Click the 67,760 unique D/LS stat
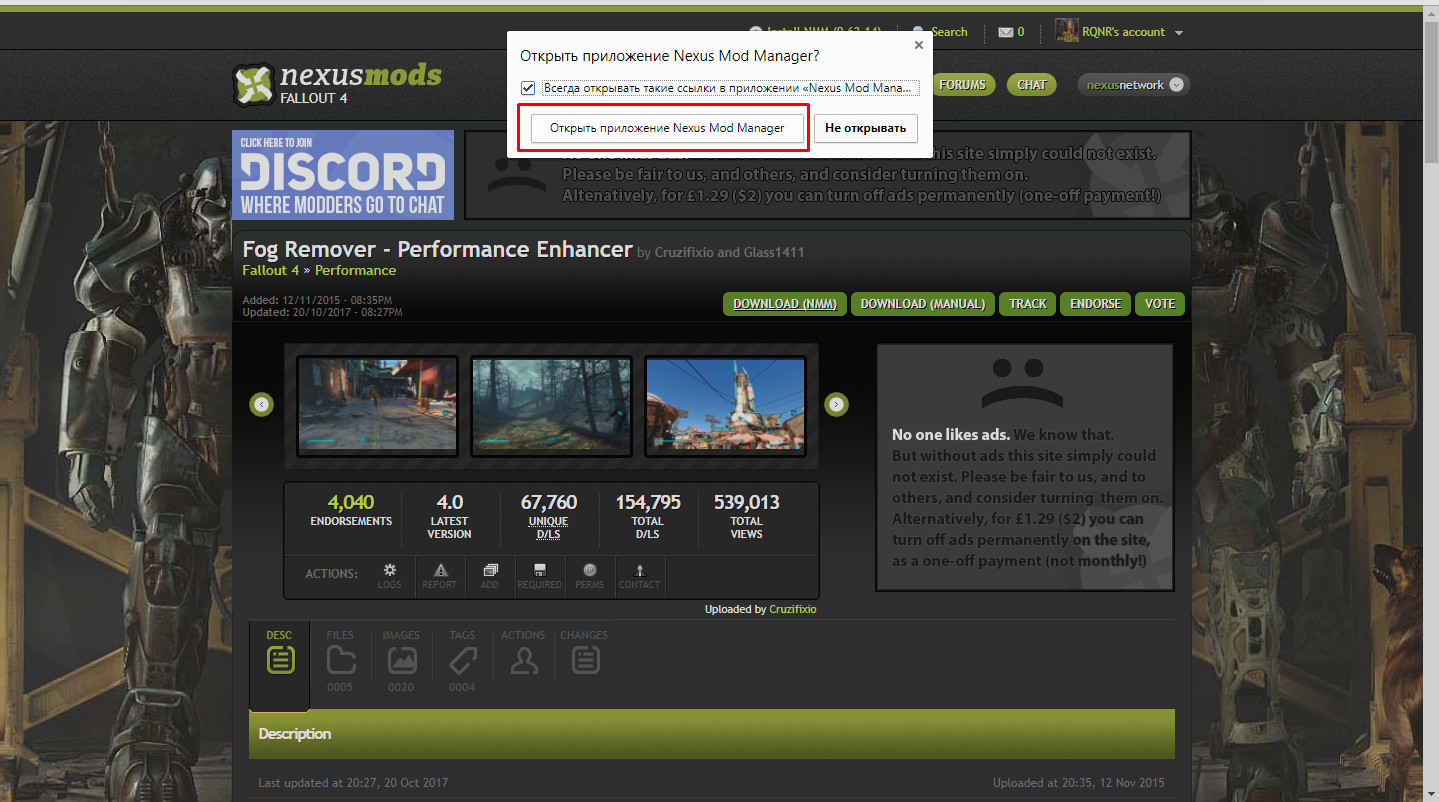Screen dimensions: 1439x802 [x=549, y=502]
